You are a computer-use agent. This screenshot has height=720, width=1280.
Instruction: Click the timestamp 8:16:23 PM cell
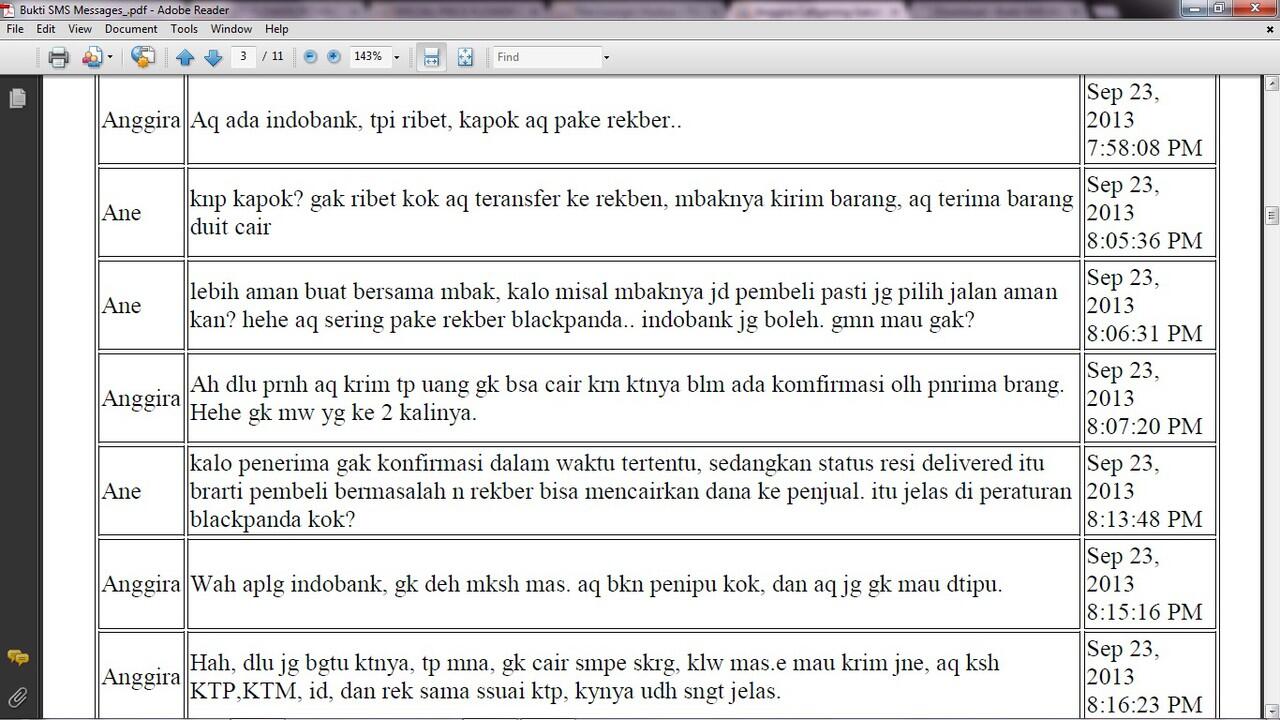tap(1150, 677)
